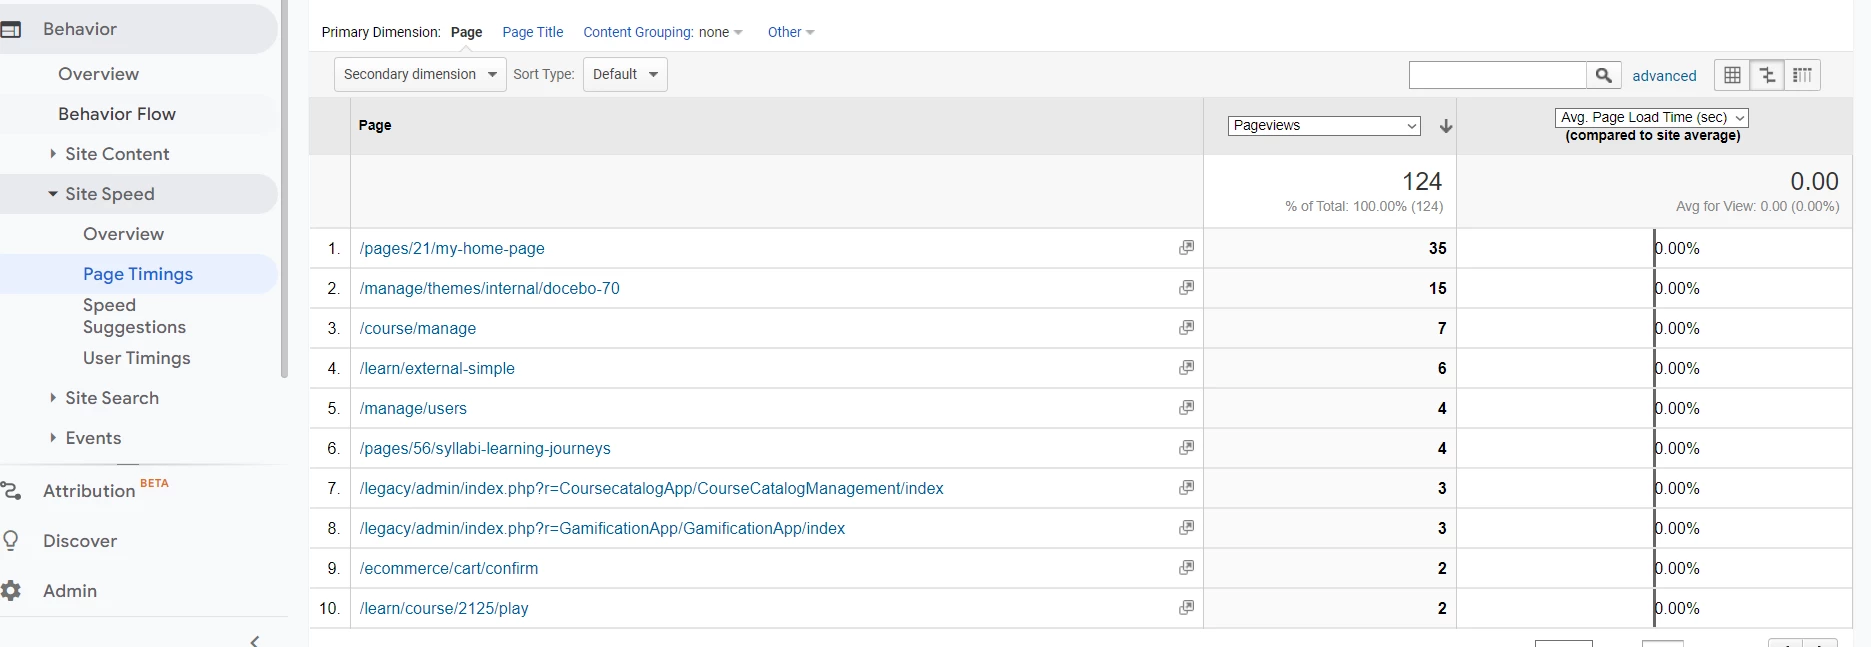Open /pages/21/my-home-page in new window icon

1186,247
